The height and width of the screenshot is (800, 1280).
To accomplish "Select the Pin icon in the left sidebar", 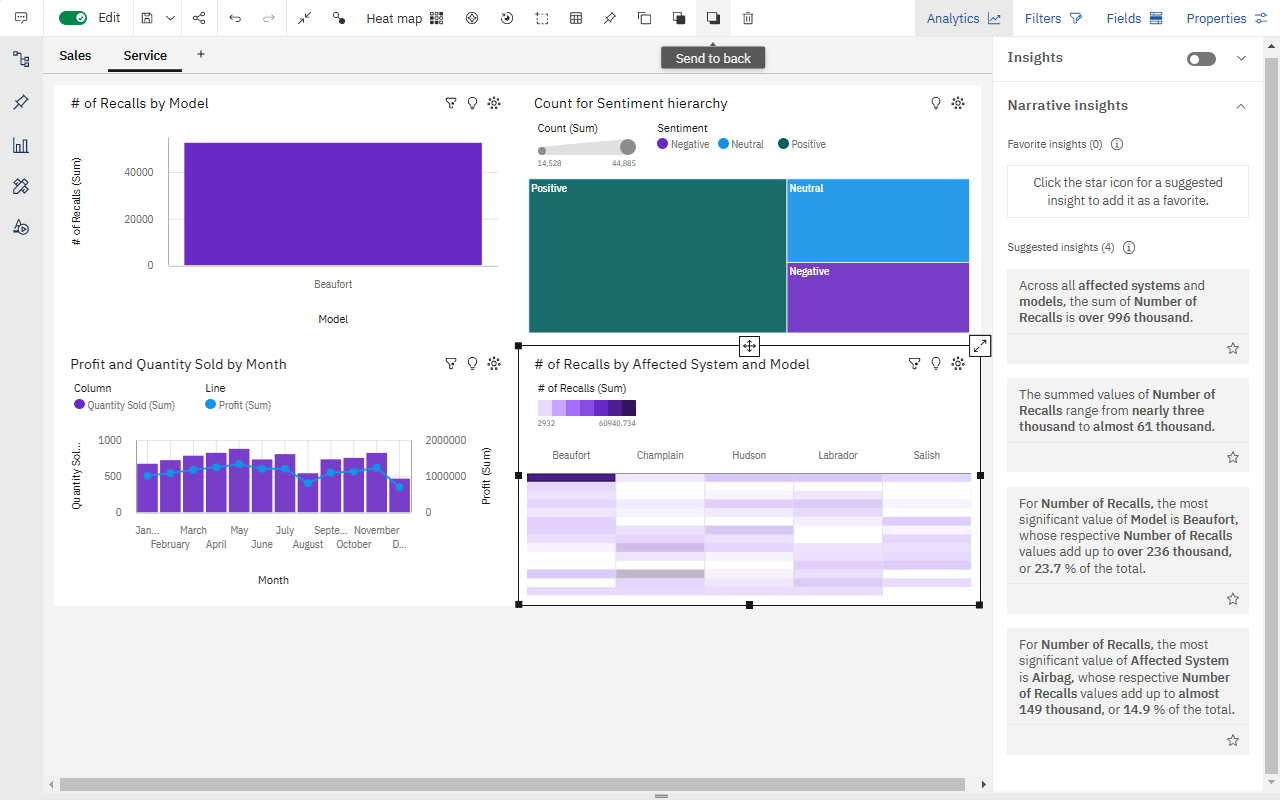I will pyautogui.click(x=21, y=103).
